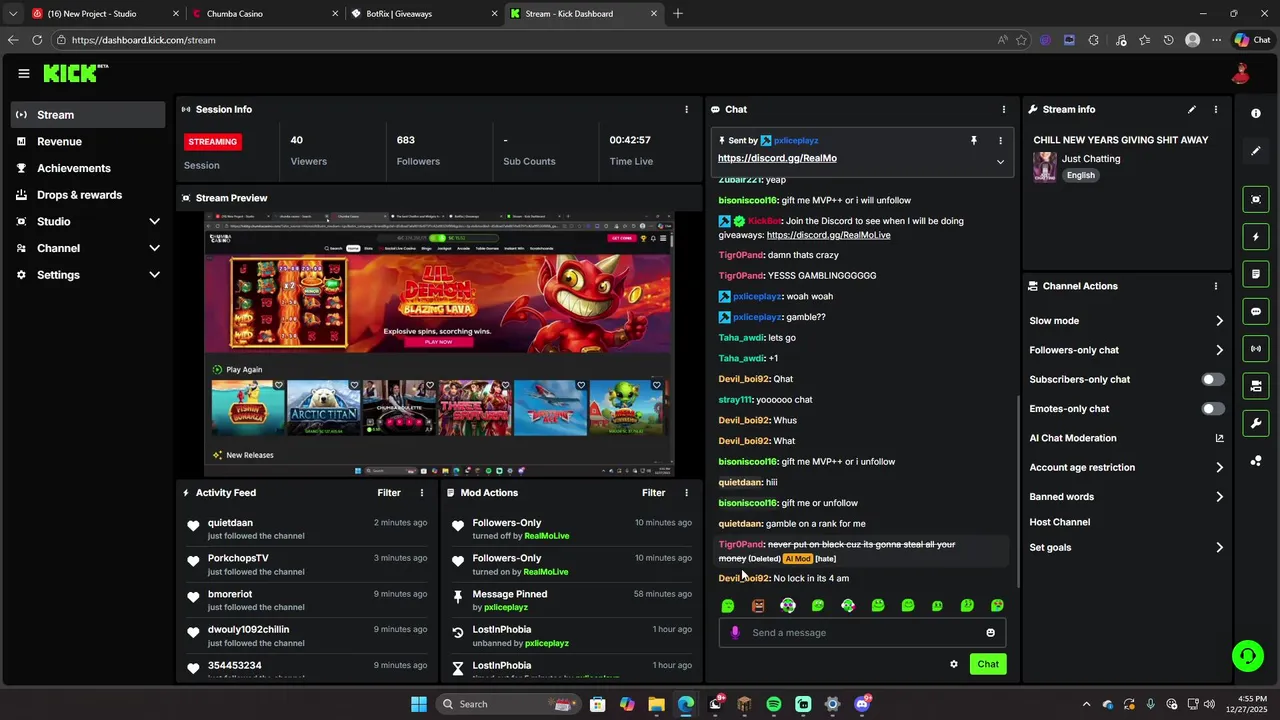
Task: Open chat settings gear next to the Chat button
Action: click(x=954, y=664)
